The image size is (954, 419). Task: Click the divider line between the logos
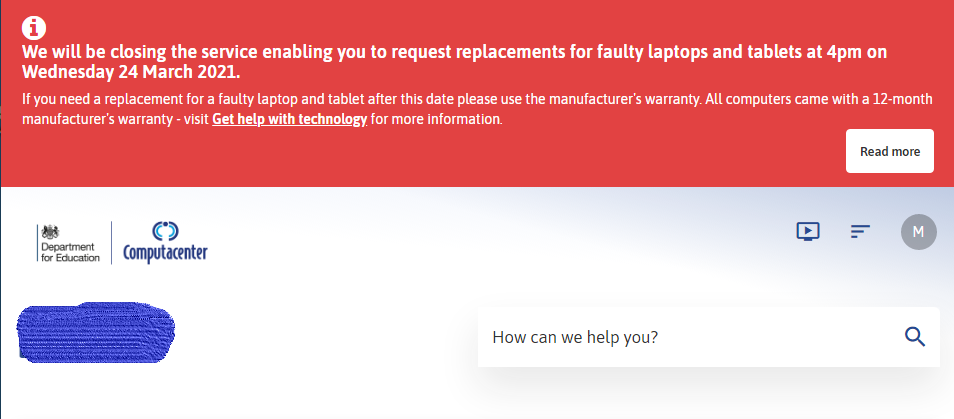(x=111, y=241)
